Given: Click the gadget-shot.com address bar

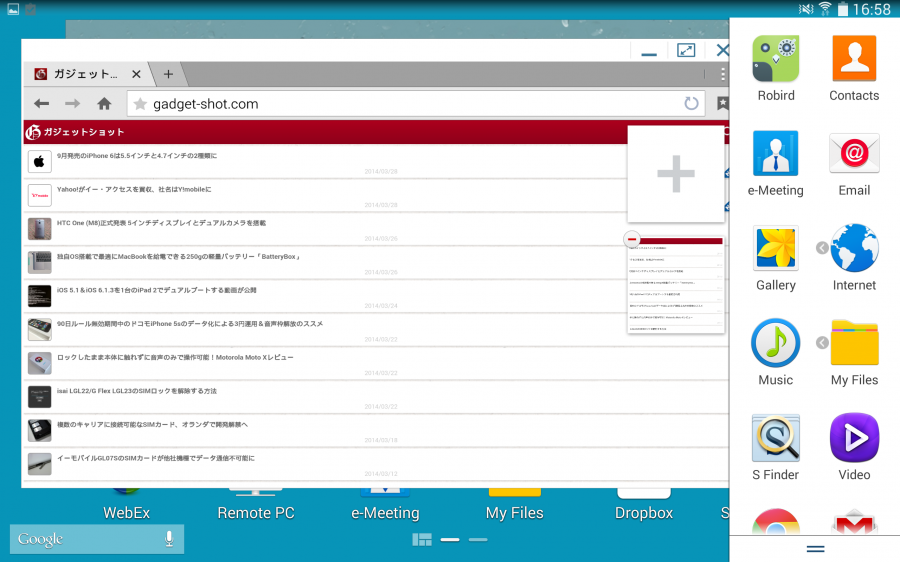Looking at the screenshot, I should pos(410,104).
